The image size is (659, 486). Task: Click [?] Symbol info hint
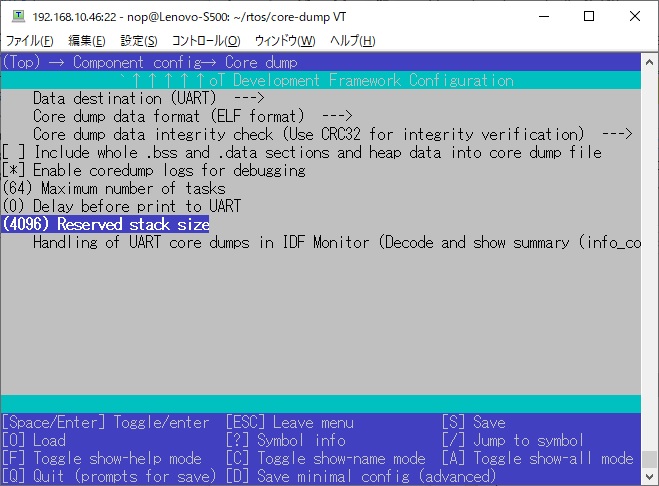286,440
